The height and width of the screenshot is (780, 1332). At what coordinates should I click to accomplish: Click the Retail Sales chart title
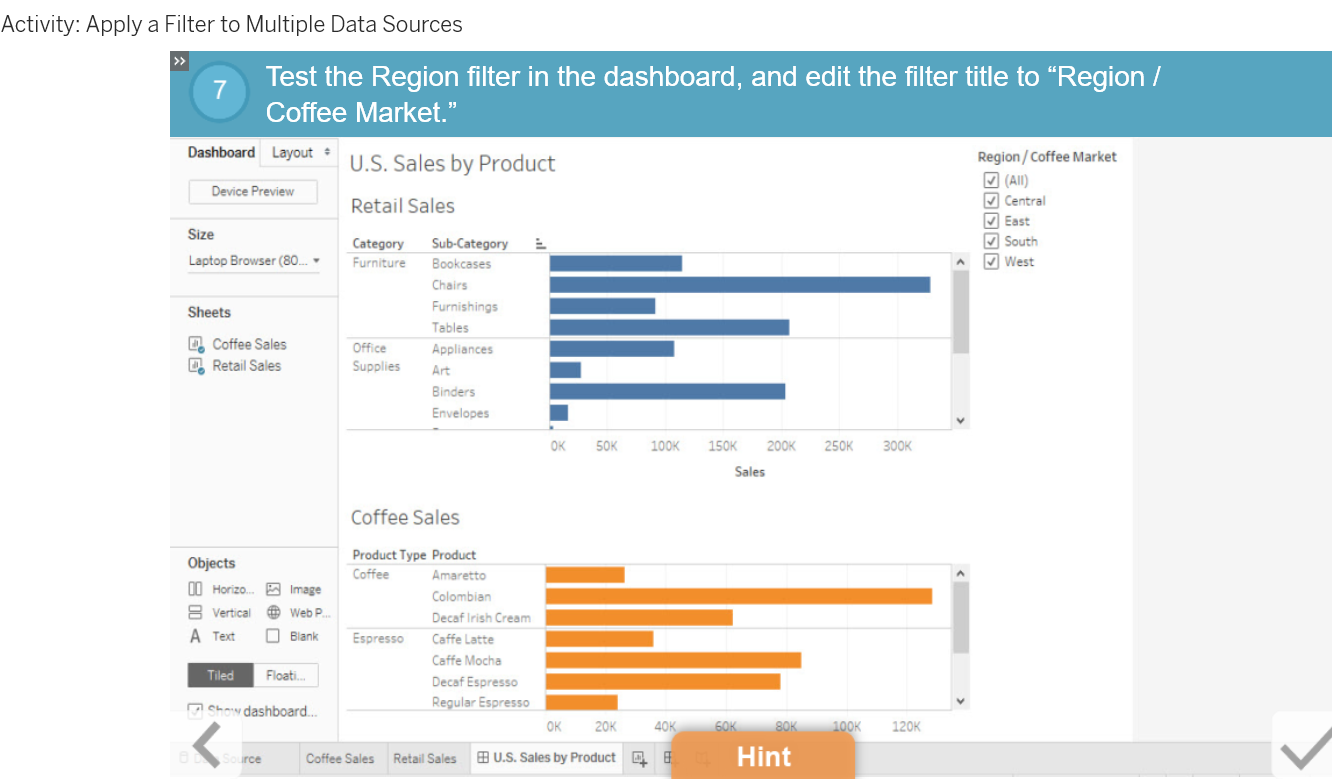coord(402,206)
